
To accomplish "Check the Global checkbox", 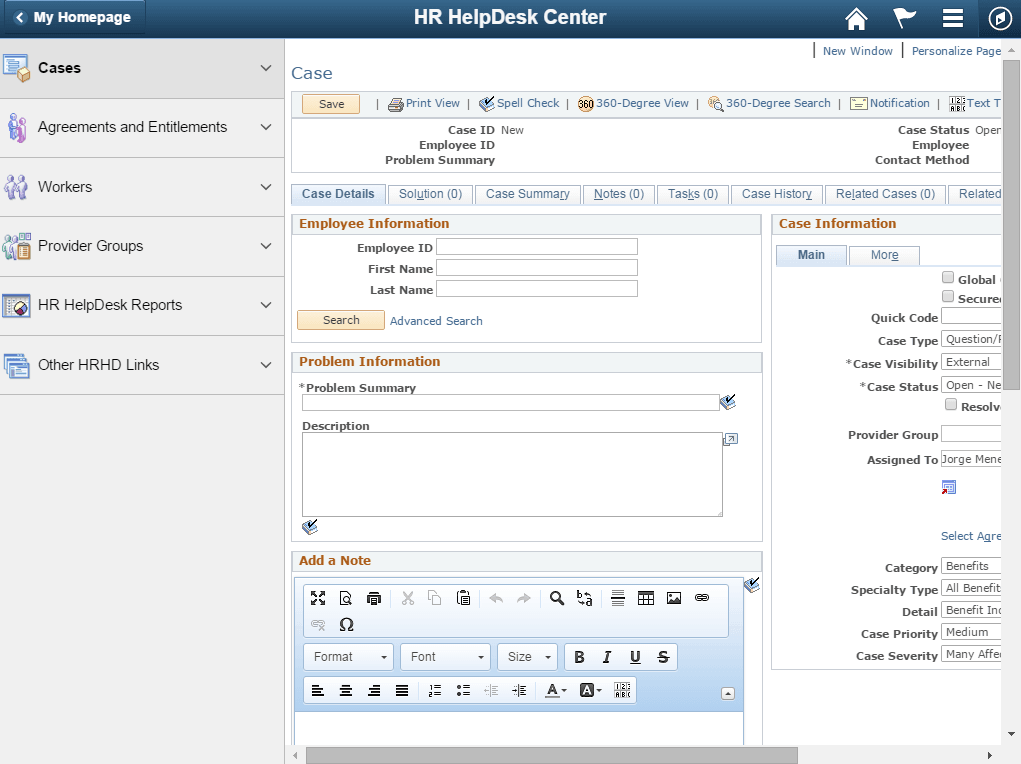I will pyautogui.click(x=947, y=278).
